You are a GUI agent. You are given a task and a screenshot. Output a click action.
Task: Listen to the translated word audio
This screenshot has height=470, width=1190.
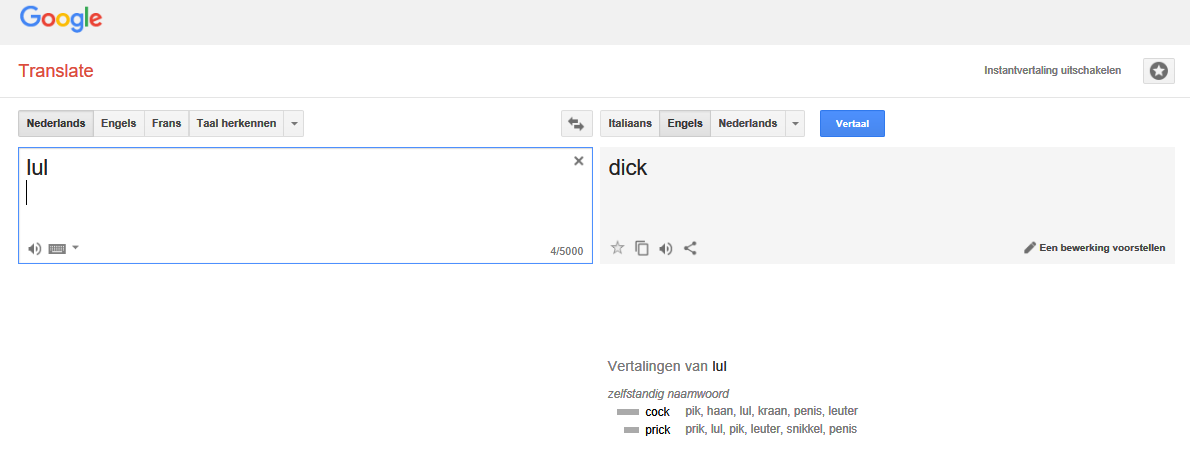tap(666, 248)
